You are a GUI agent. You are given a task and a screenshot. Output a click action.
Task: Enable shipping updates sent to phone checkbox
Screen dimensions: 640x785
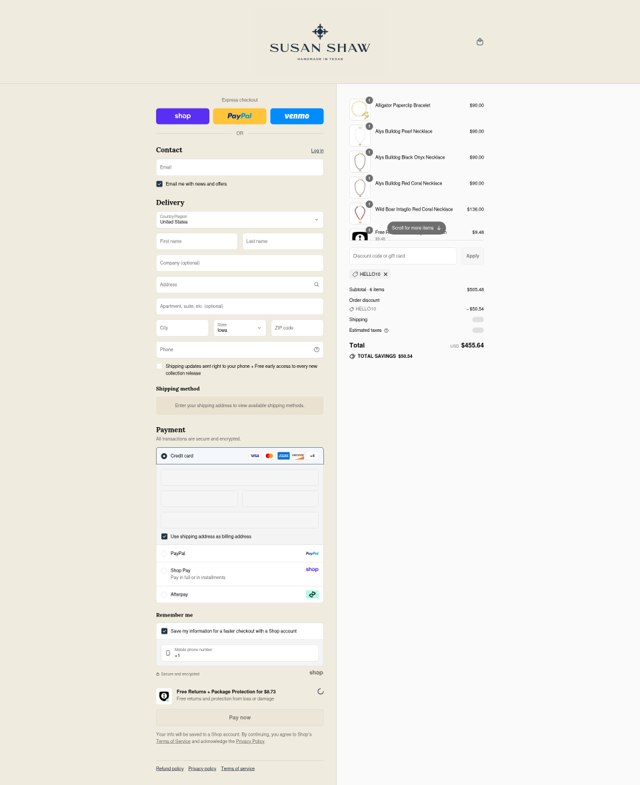tap(159, 366)
